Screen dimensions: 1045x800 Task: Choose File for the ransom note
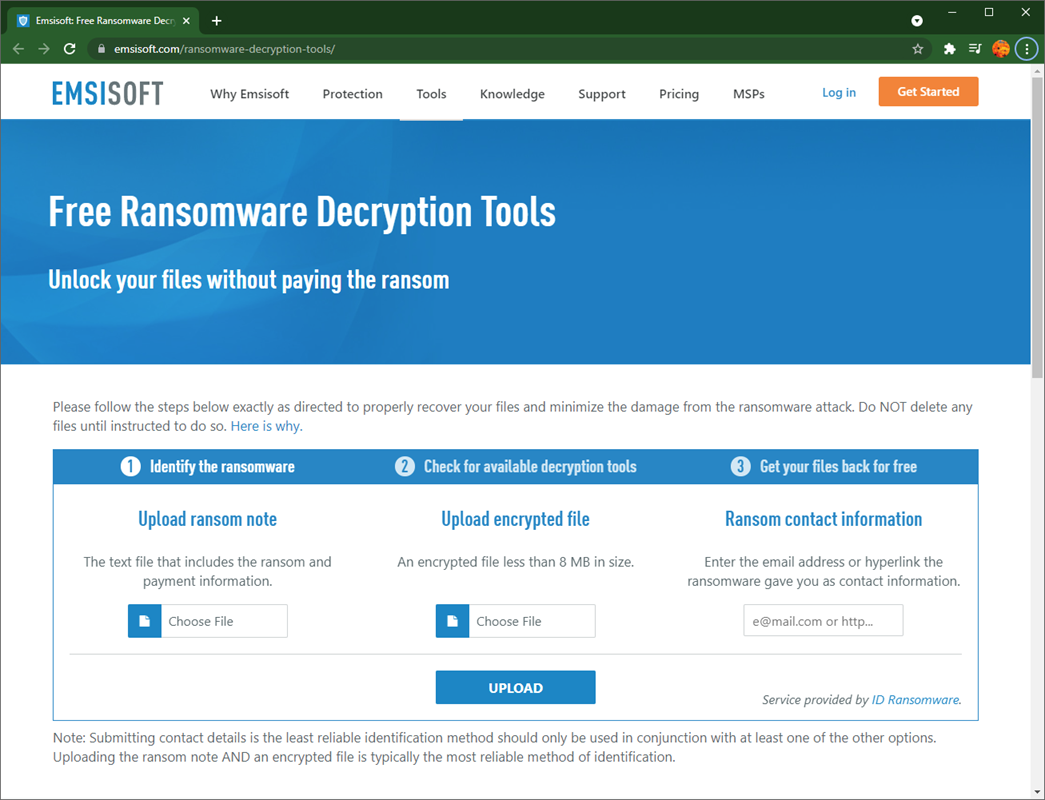click(x=208, y=621)
